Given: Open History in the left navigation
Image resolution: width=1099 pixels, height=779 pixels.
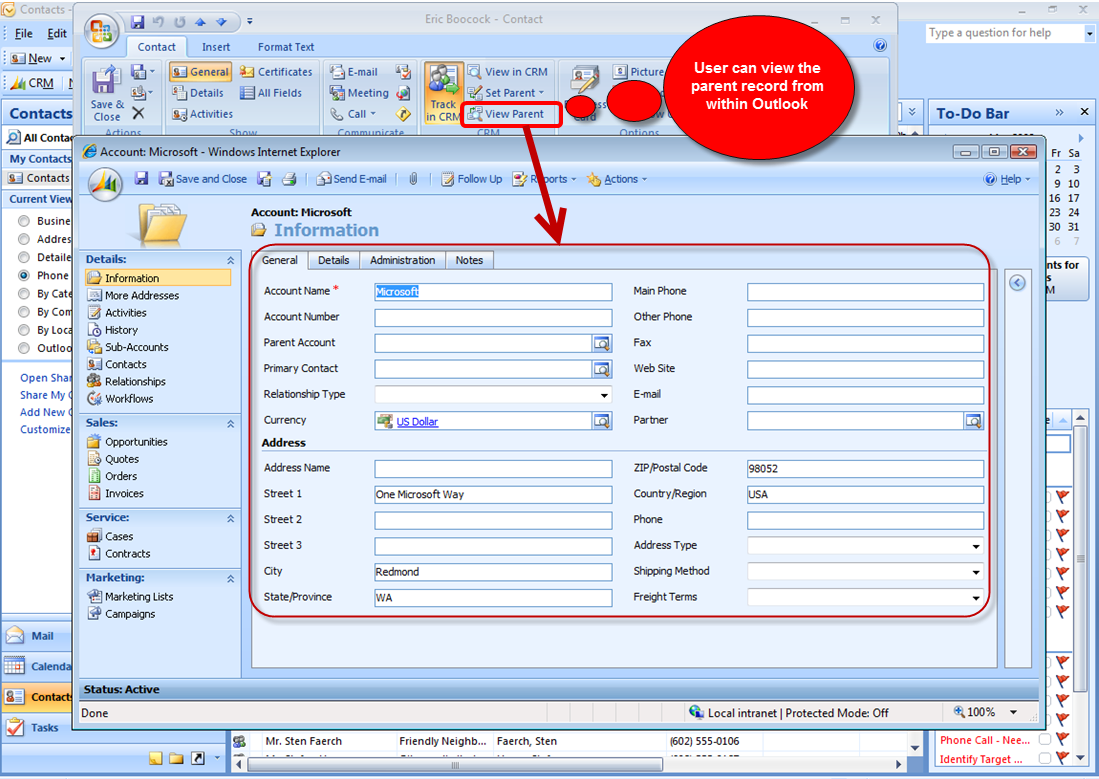Looking at the screenshot, I should 121,330.
